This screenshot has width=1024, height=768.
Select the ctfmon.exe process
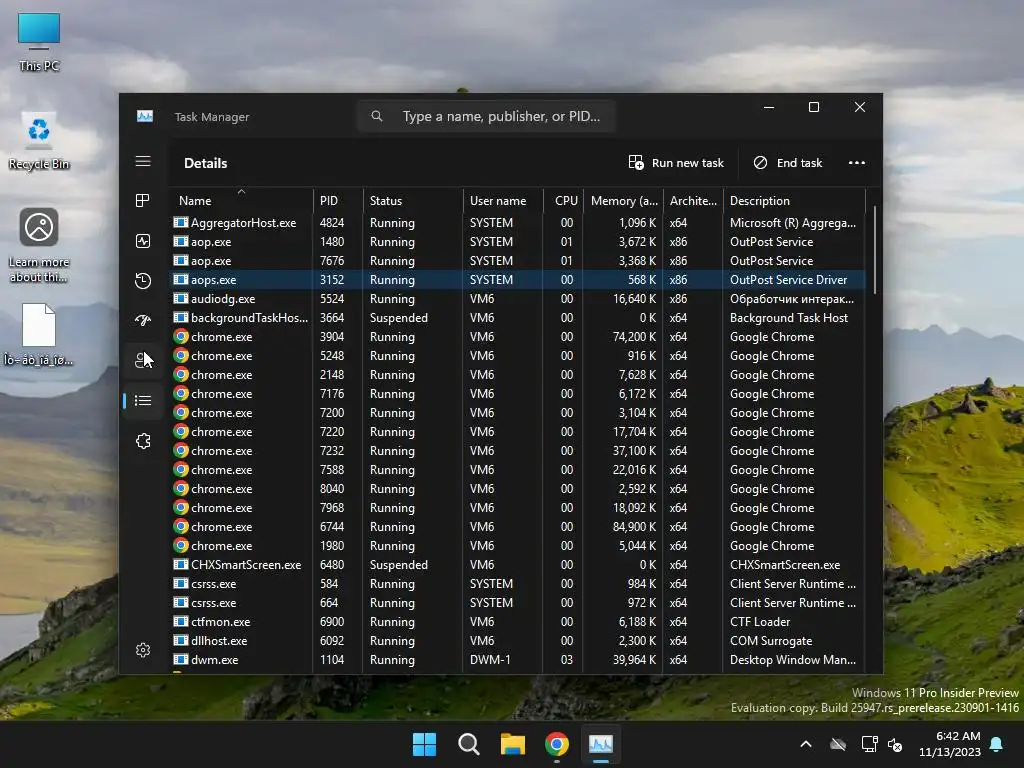point(519,621)
